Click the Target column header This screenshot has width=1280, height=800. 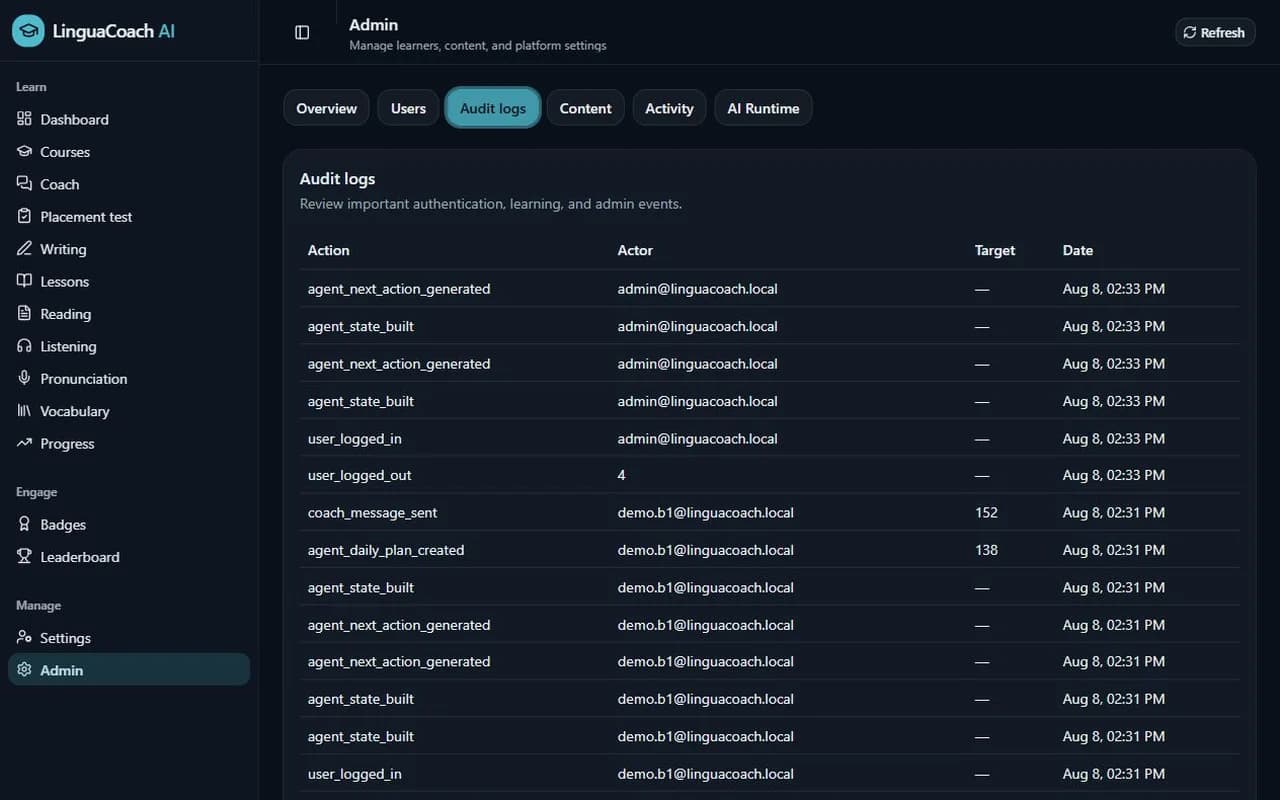(x=995, y=250)
